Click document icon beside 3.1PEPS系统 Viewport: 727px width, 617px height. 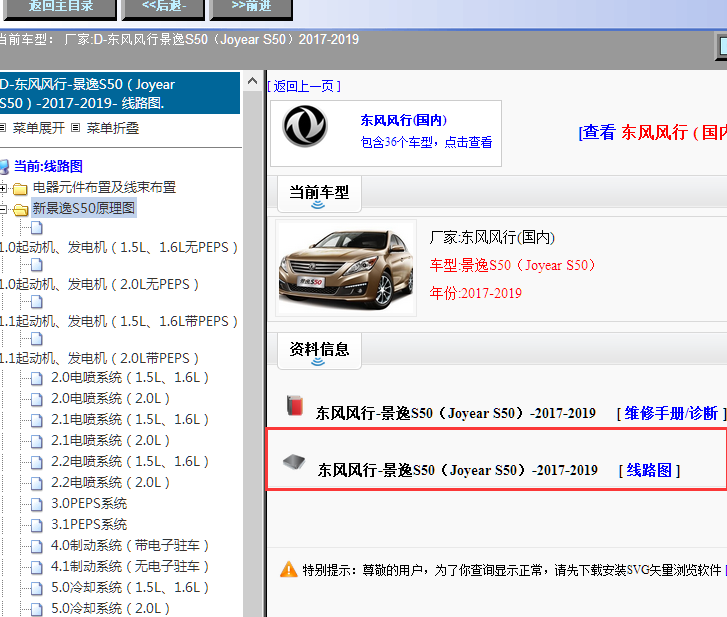(37, 525)
